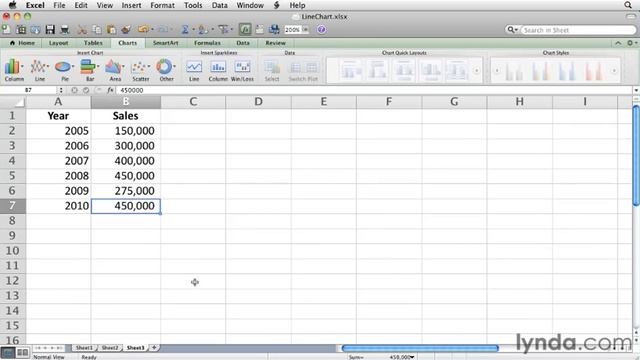Switch to Page Layout view icon
This screenshot has height=360, width=640.
coord(22,352)
